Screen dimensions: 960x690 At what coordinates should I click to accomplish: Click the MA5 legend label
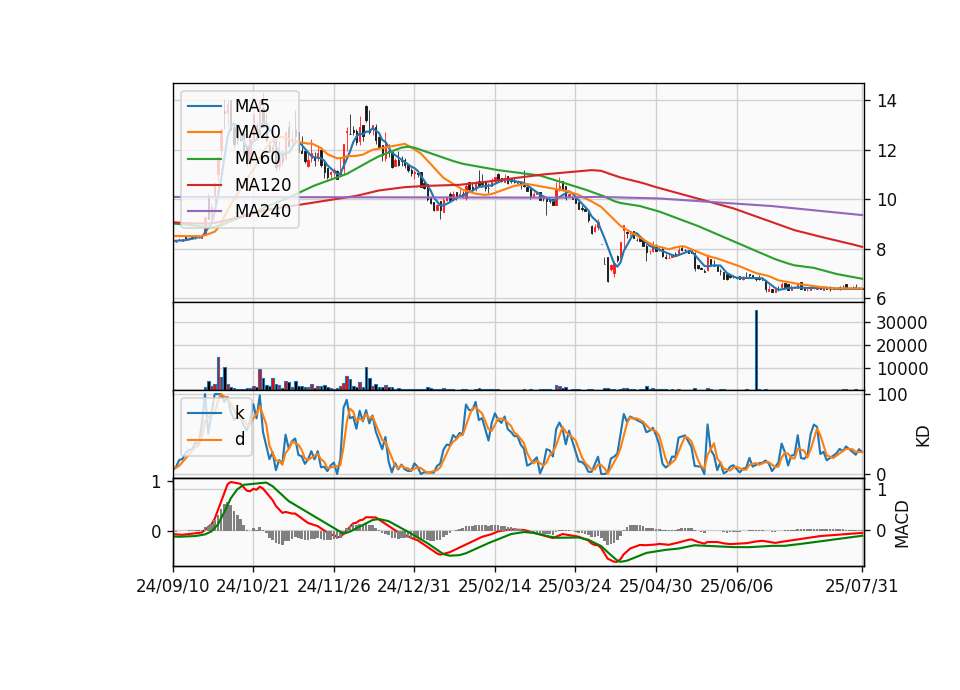click(252, 106)
